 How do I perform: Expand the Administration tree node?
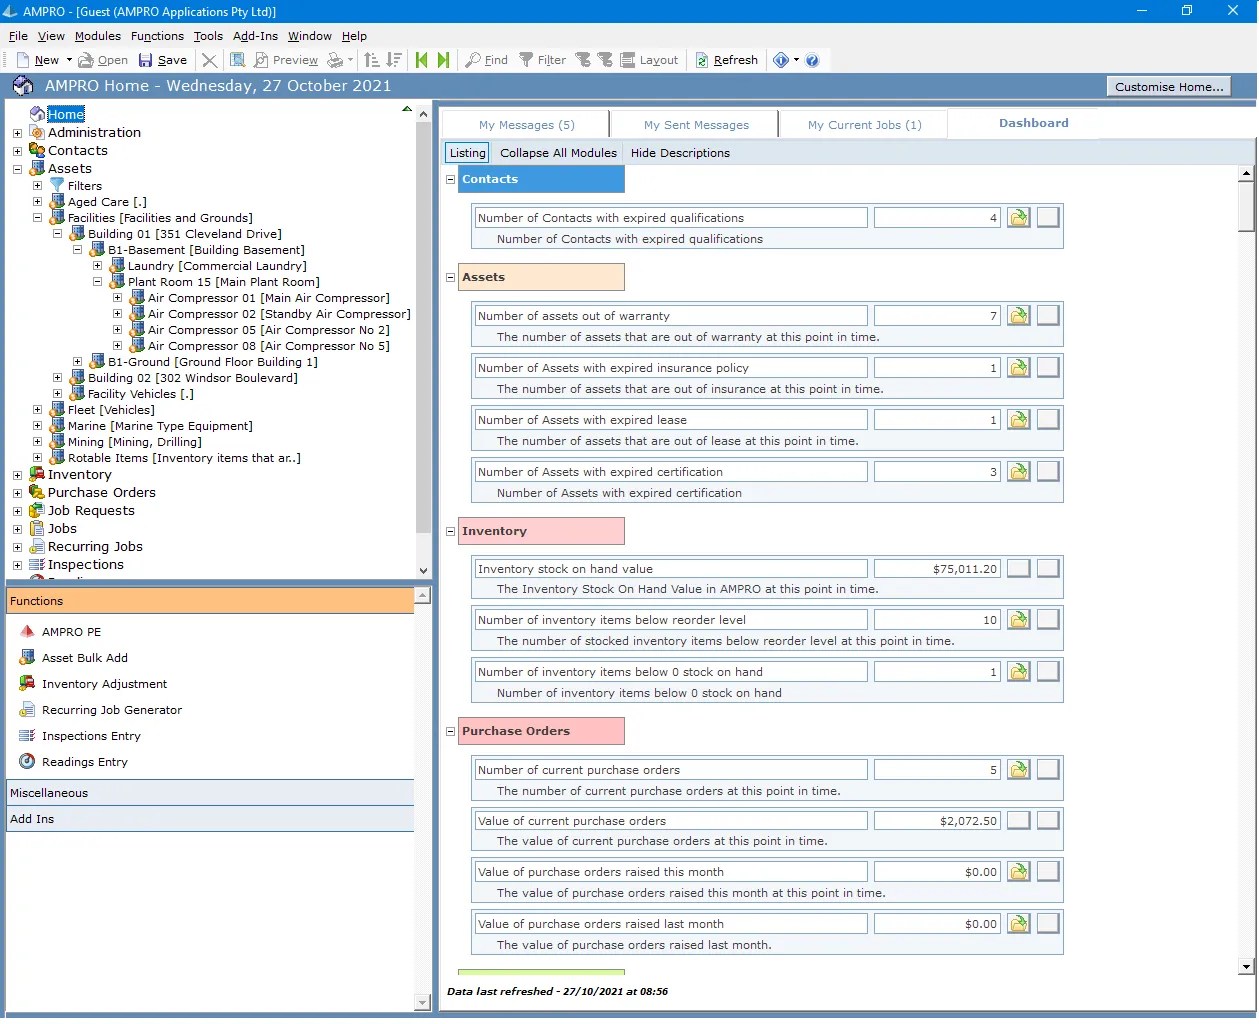pos(17,133)
